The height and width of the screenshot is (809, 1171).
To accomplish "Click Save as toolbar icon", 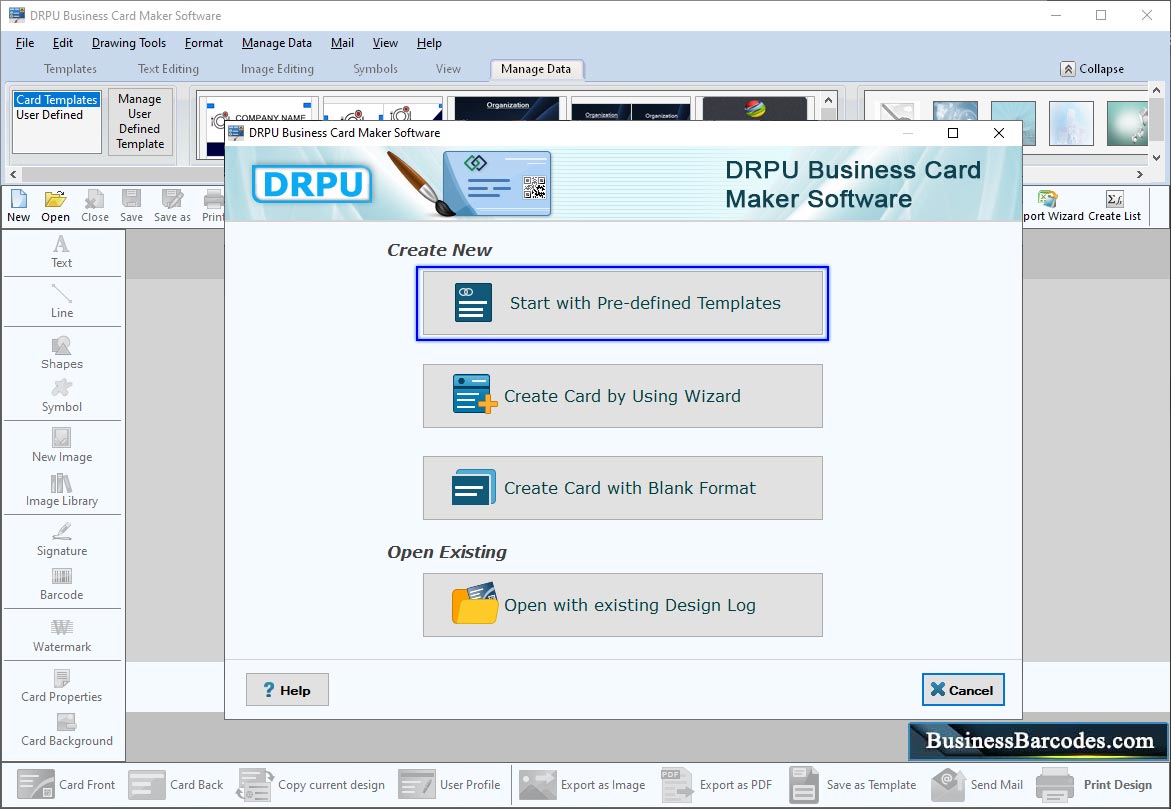I will pyautogui.click(x=172, y=206).
